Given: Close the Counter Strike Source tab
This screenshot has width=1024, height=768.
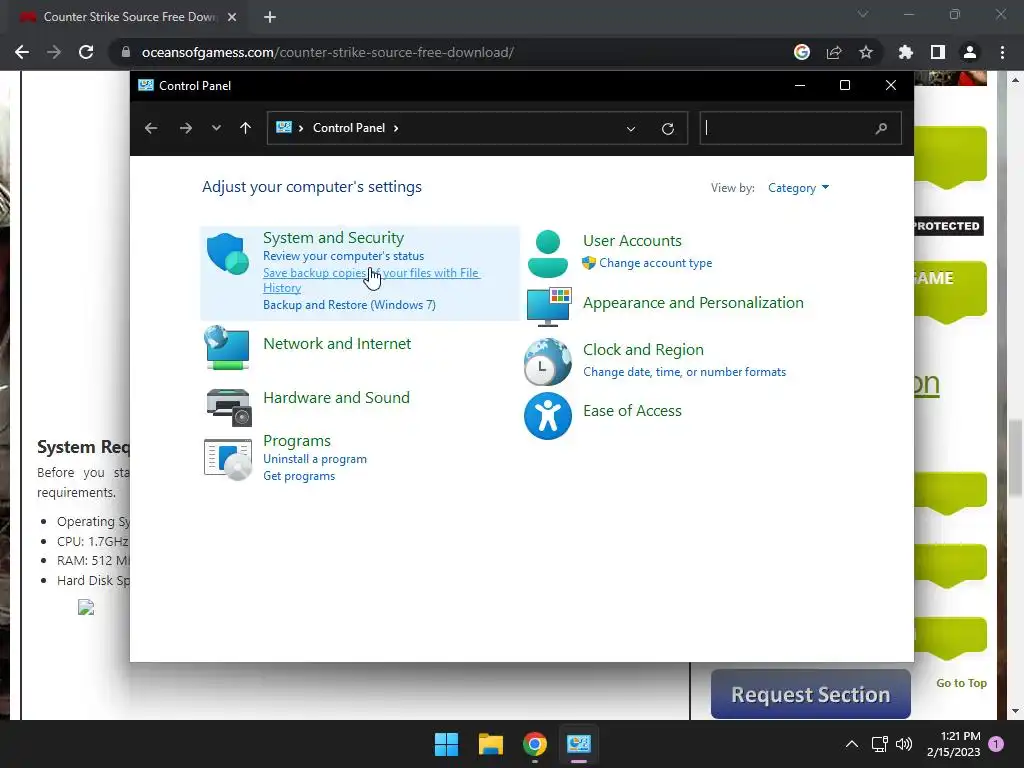Looking at the screenshot, I should pyautogui.click(x=232, y=18).
